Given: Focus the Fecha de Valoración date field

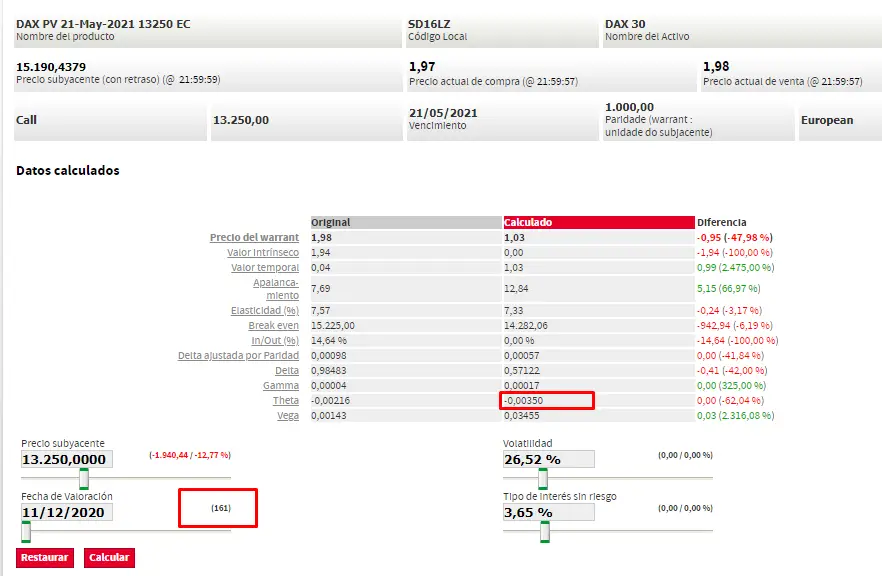Looking at the screenshot, I should click(66, 512).
